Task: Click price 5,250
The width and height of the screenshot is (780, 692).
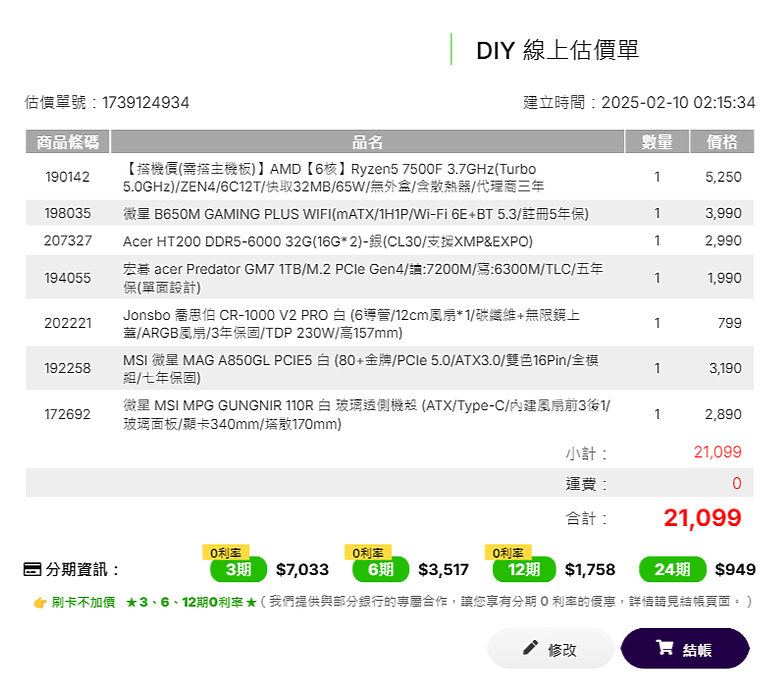Action: point(723,177)
